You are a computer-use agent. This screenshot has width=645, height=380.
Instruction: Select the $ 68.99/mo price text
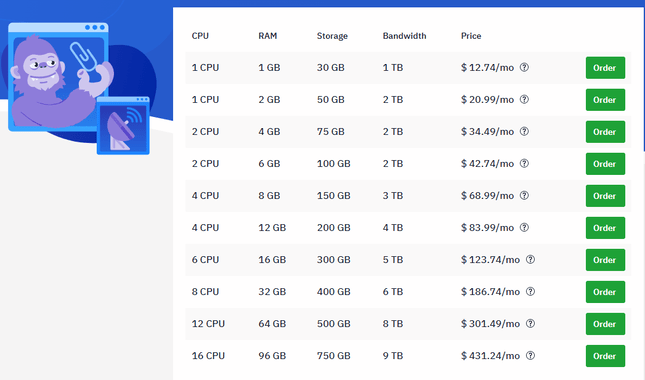[487, 196]
